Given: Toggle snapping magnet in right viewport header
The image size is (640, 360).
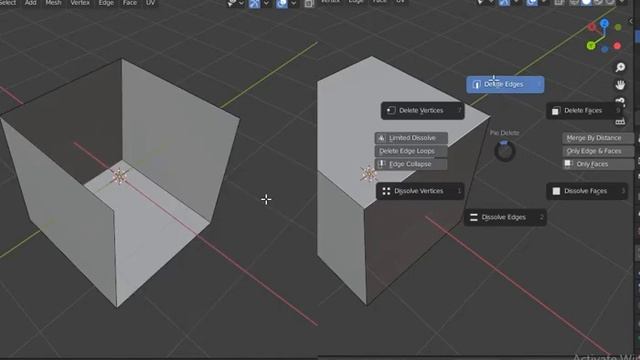Looking at the screenshot, I should 504,2.
